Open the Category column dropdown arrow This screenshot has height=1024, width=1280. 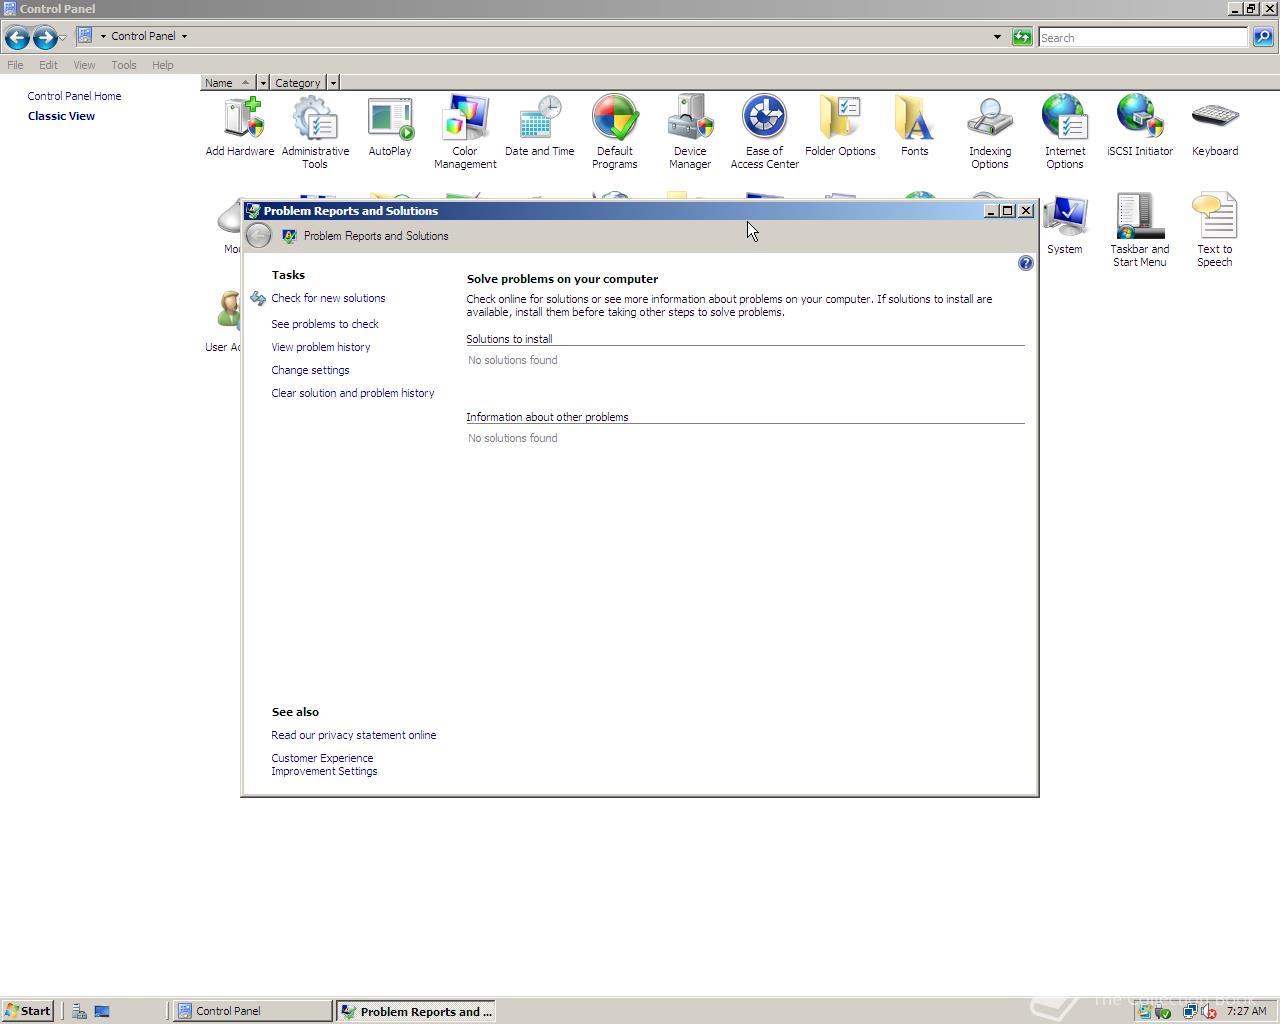tap(333, 83)
